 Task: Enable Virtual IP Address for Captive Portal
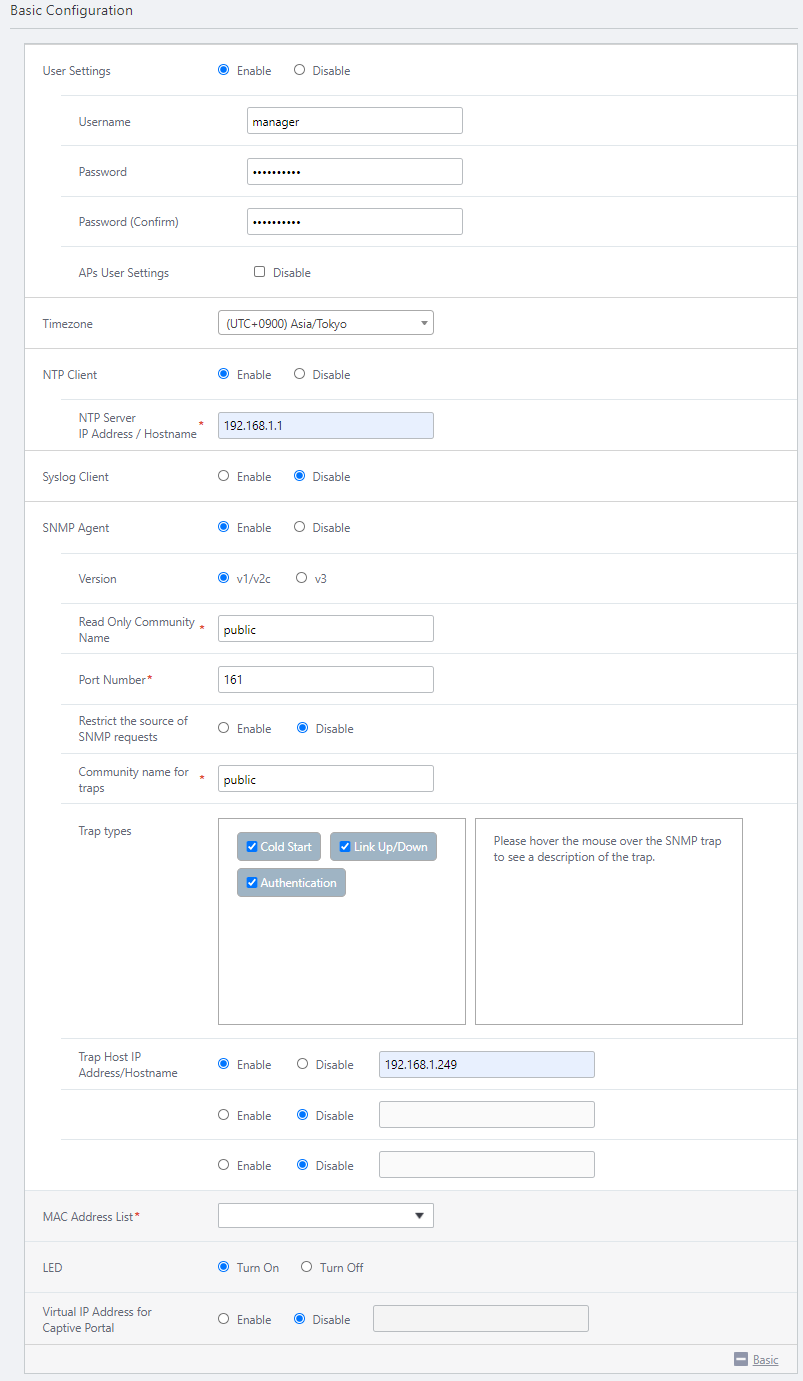pyautogui.click(x=224, y=1320)
